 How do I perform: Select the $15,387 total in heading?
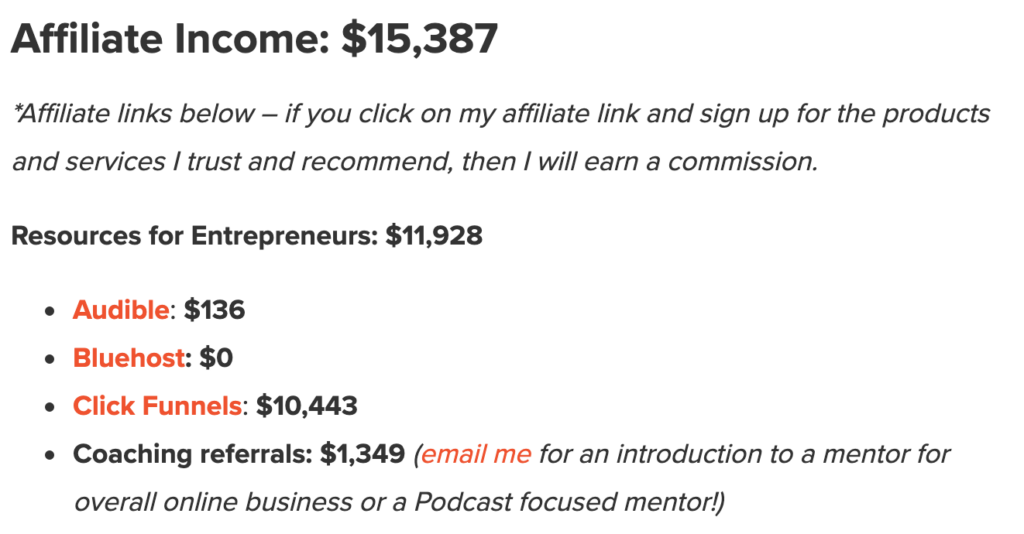click(420, 39)
